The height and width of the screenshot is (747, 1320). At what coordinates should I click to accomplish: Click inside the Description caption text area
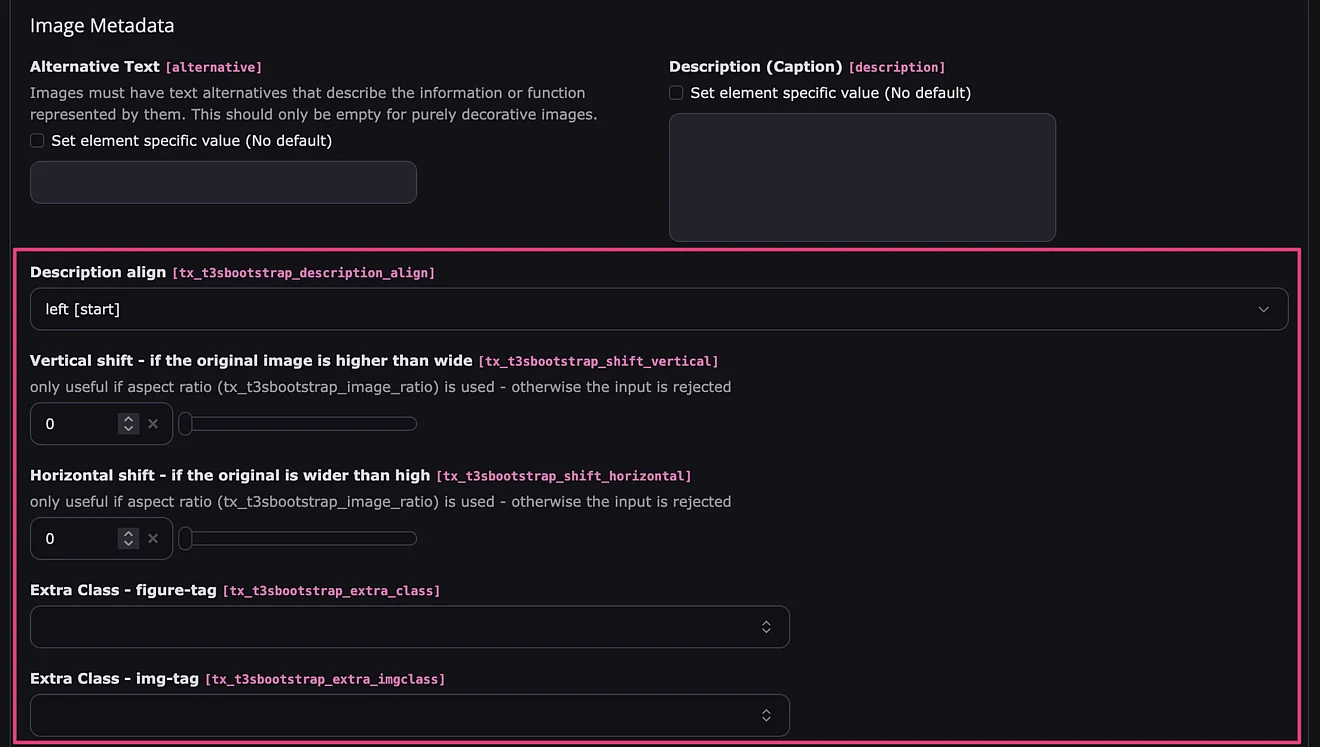[x=862, y=177]
